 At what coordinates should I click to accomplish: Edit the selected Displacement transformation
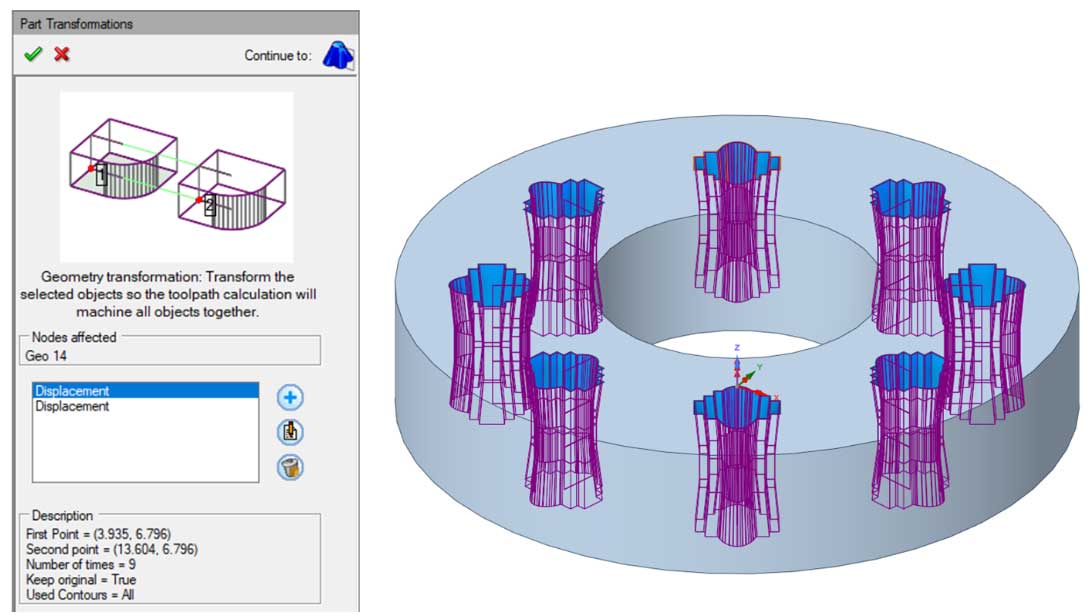(290, 432)
